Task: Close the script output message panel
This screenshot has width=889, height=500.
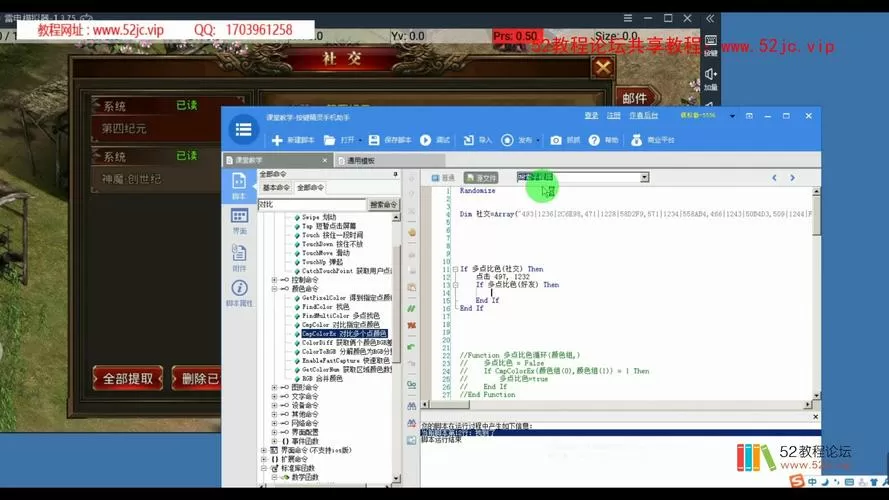Action: pos(815,417)
